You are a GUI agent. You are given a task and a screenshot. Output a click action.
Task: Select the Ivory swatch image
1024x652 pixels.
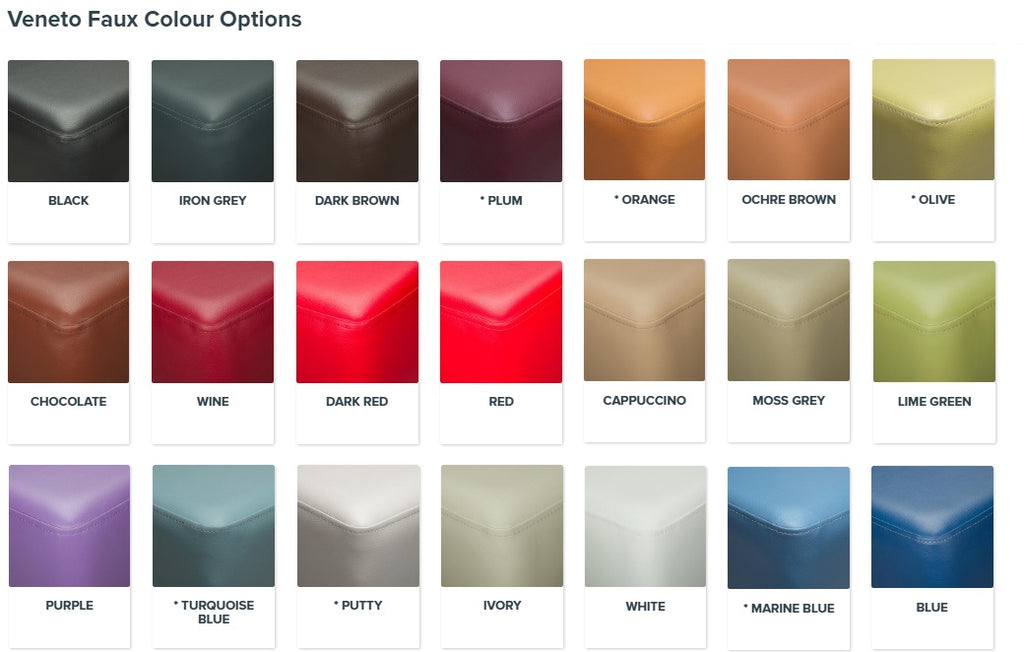pyautogui.click(x=502, y=526)
